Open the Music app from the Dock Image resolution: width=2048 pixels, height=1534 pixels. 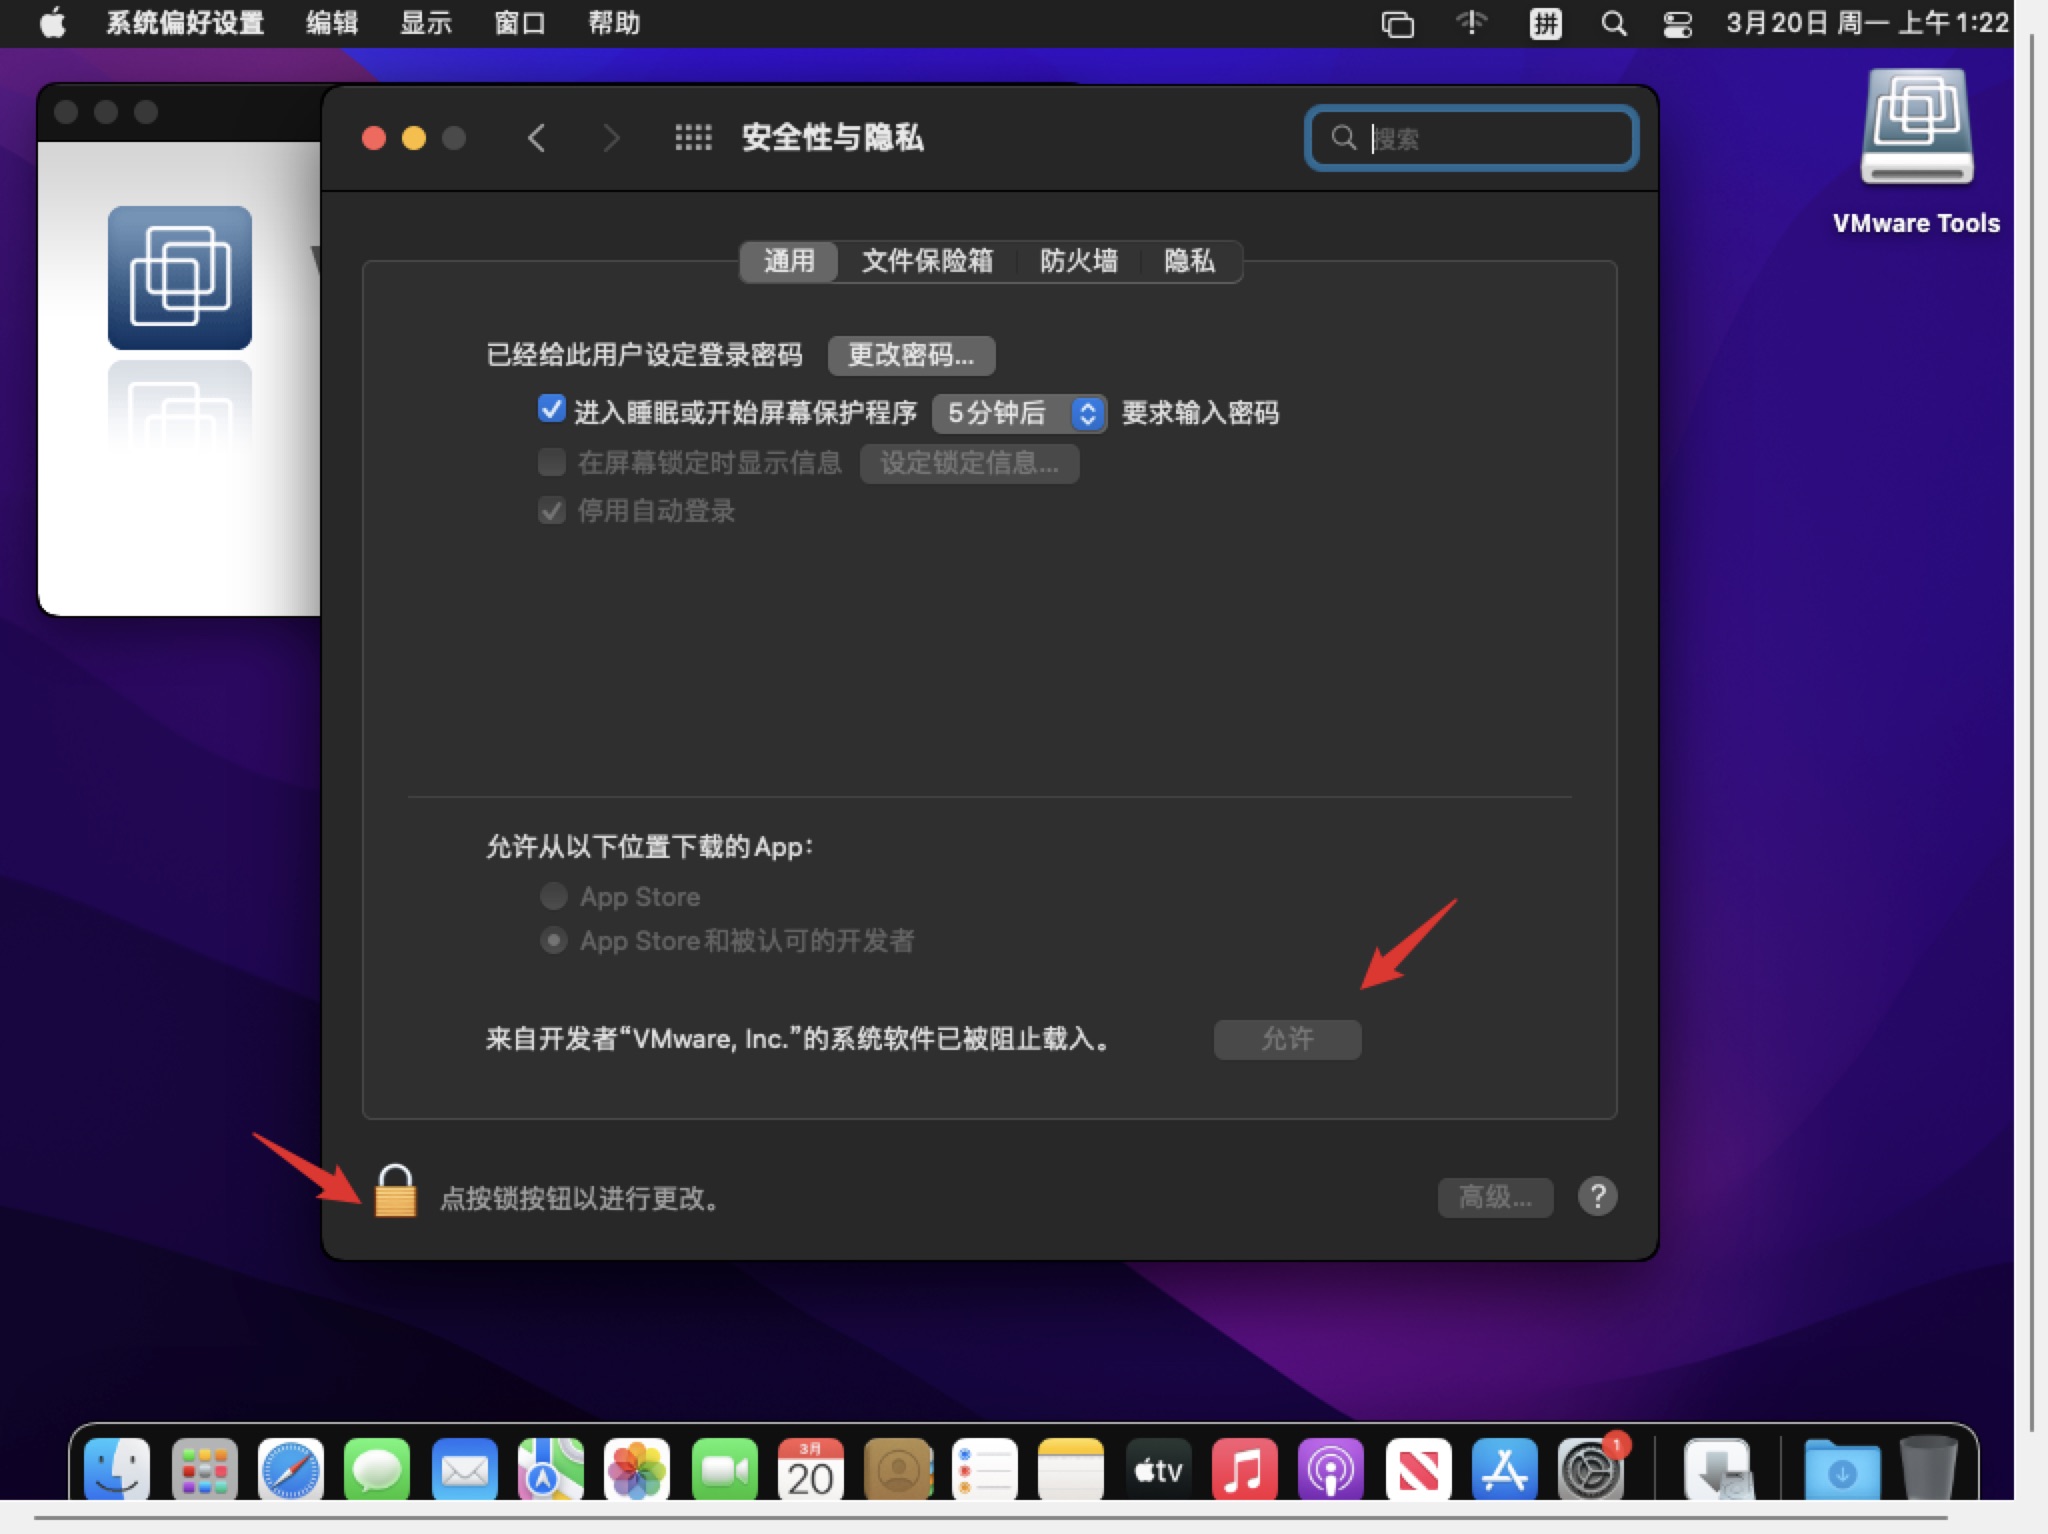pyautogui.click(x=1243, y=1470)
